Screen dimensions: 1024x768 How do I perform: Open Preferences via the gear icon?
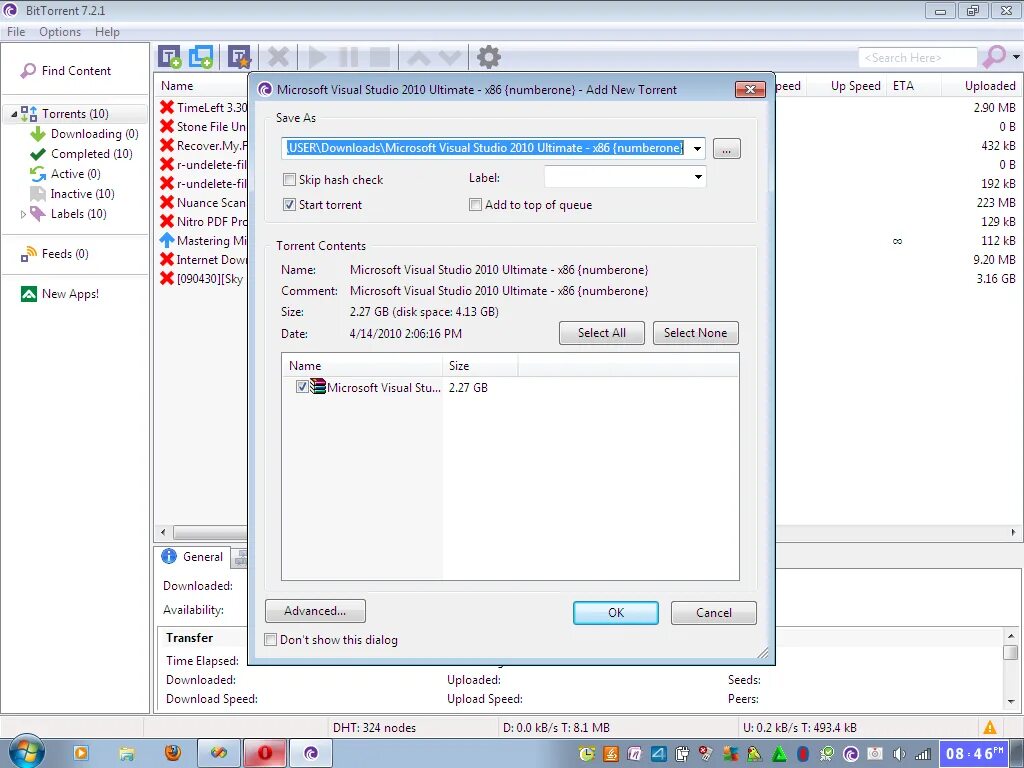tap(488, 57)
